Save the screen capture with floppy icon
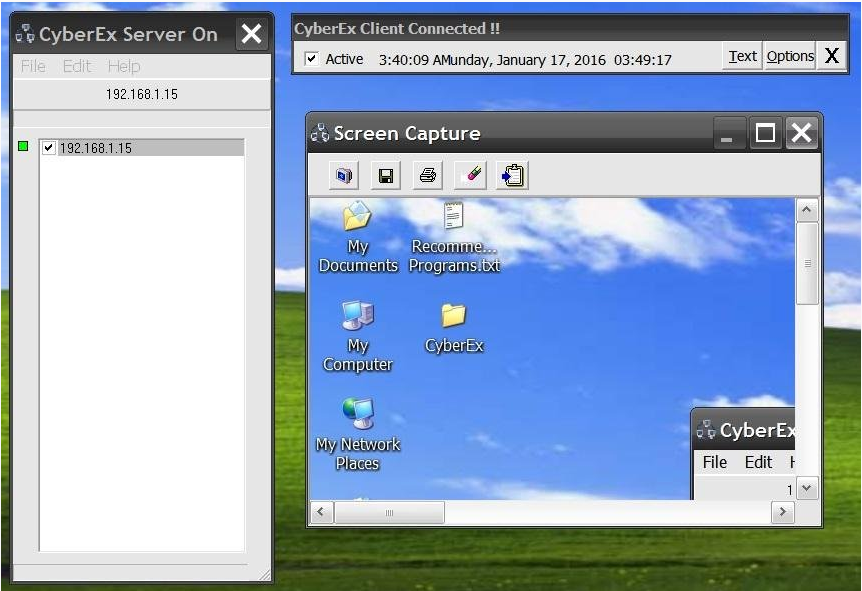This screenshot has width=862, height=591. pyautogui.click(x=385, y=176)
